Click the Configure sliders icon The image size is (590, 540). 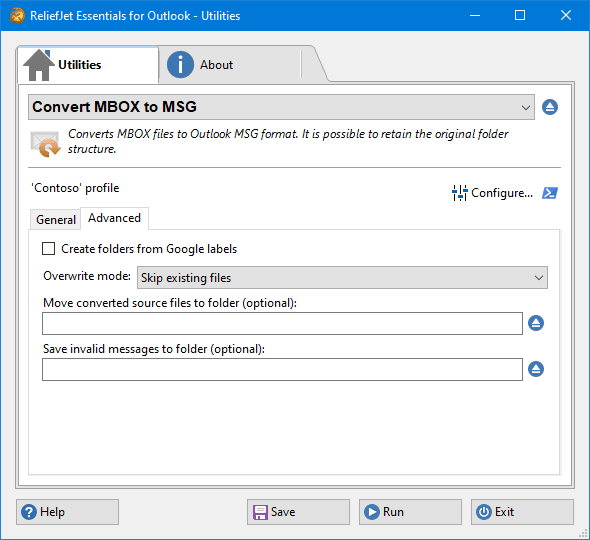coord(459,193)
